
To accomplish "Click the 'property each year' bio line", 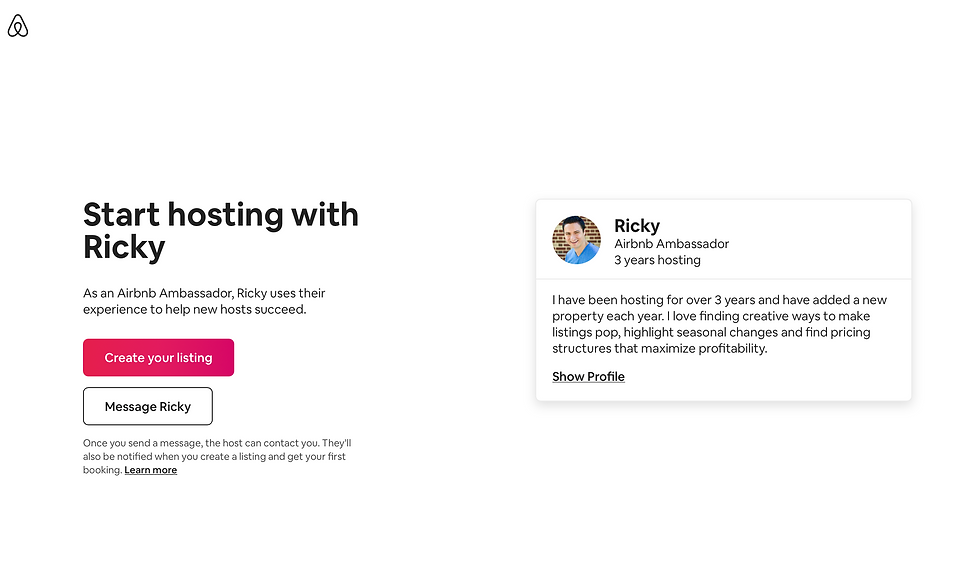I will pyautogui.click(x=711, y=316).
